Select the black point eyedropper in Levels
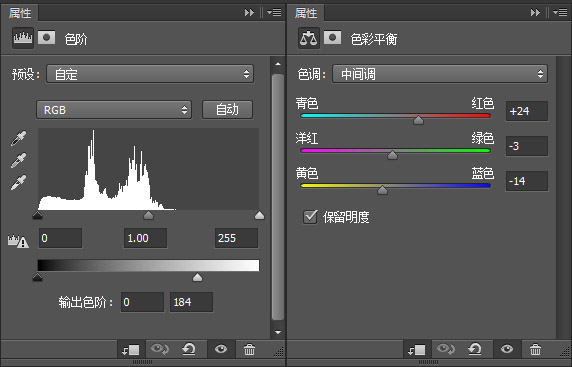This screenshot has height=367, width=572. [18, 139]
